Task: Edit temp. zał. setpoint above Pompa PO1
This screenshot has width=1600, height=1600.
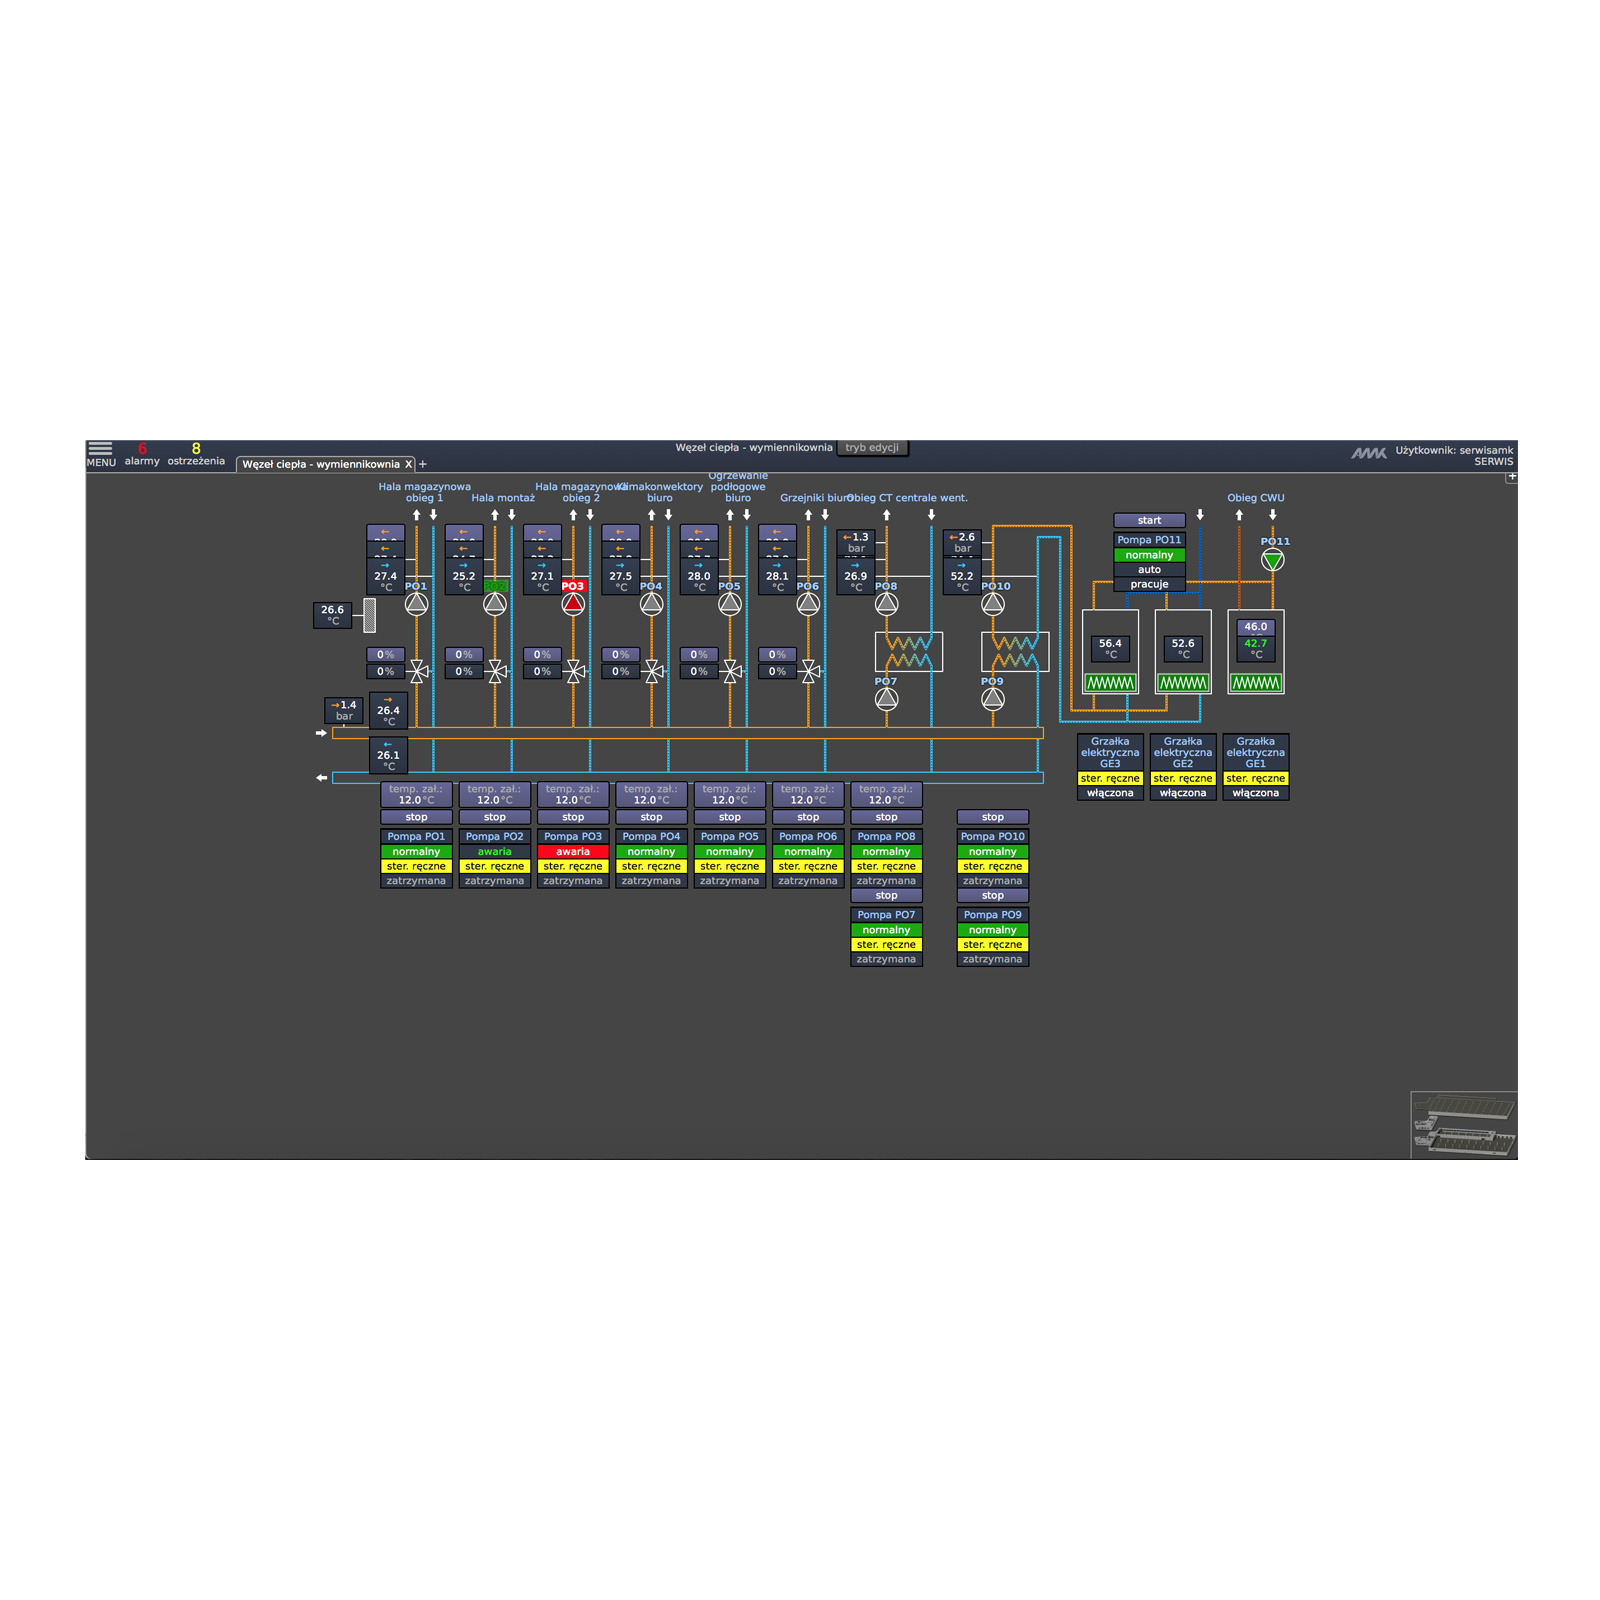Action: point(416,795)
